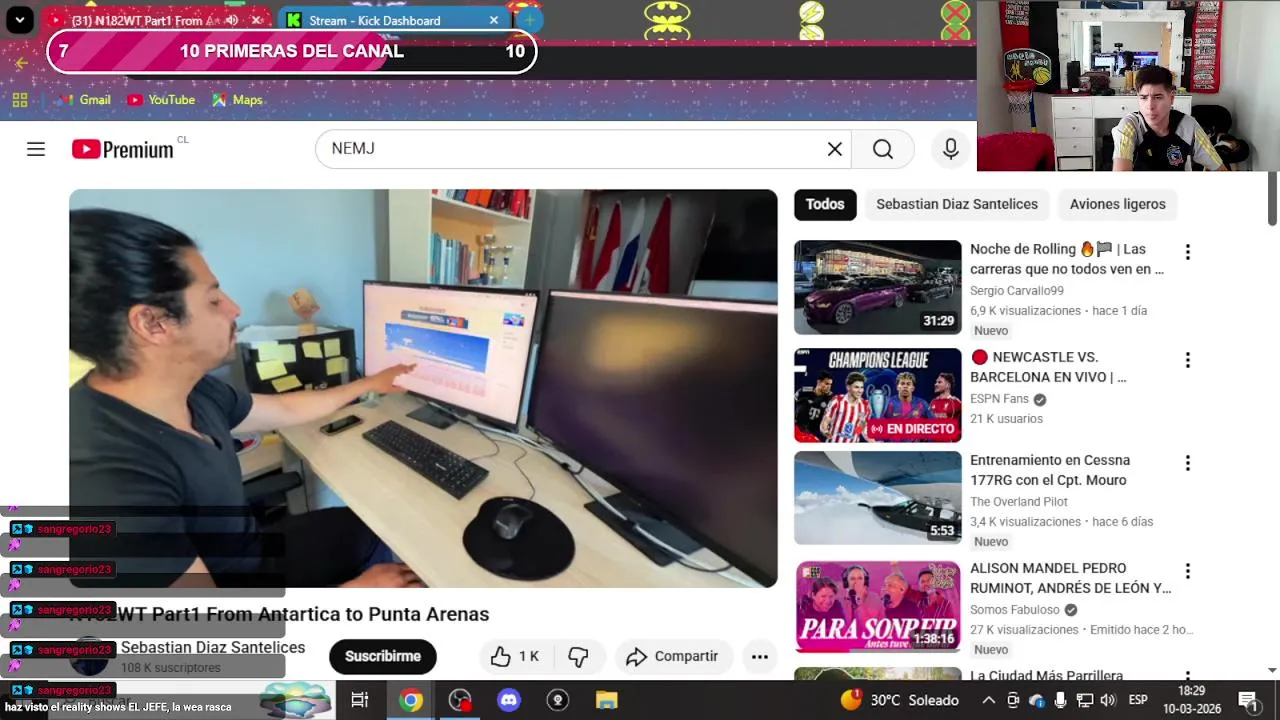Select the Sebastian Diaz Santelices filter chip
This screenshot has height=720, width=1280.
(x=957, y=204)
